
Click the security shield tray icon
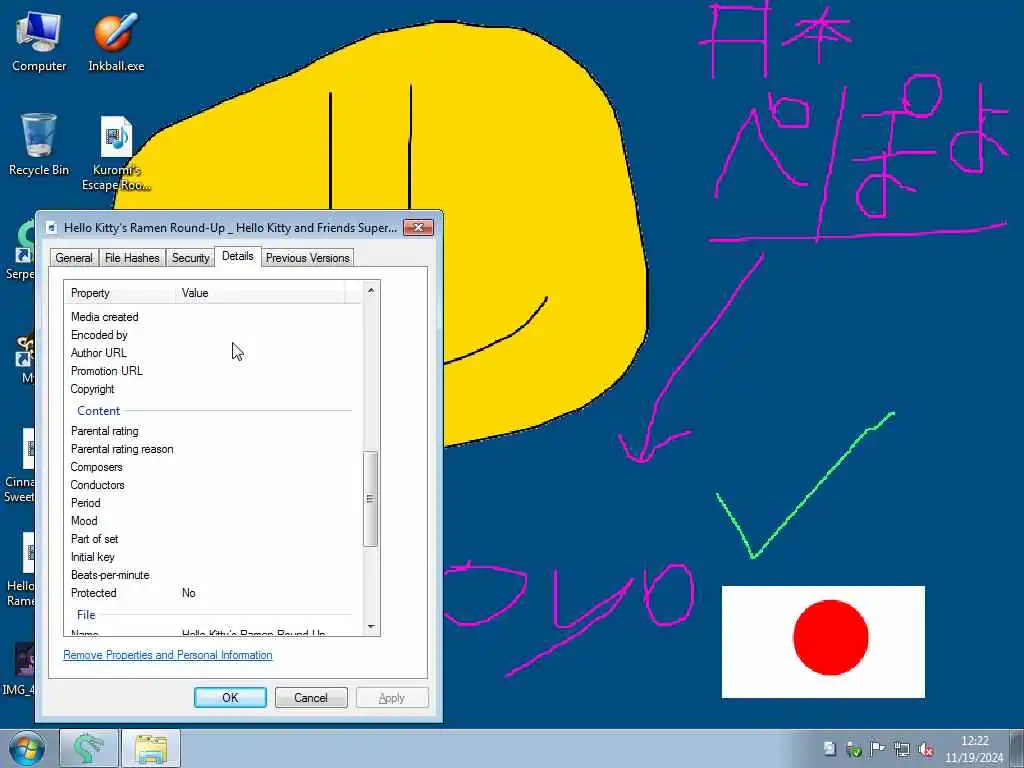coord(854,749)
